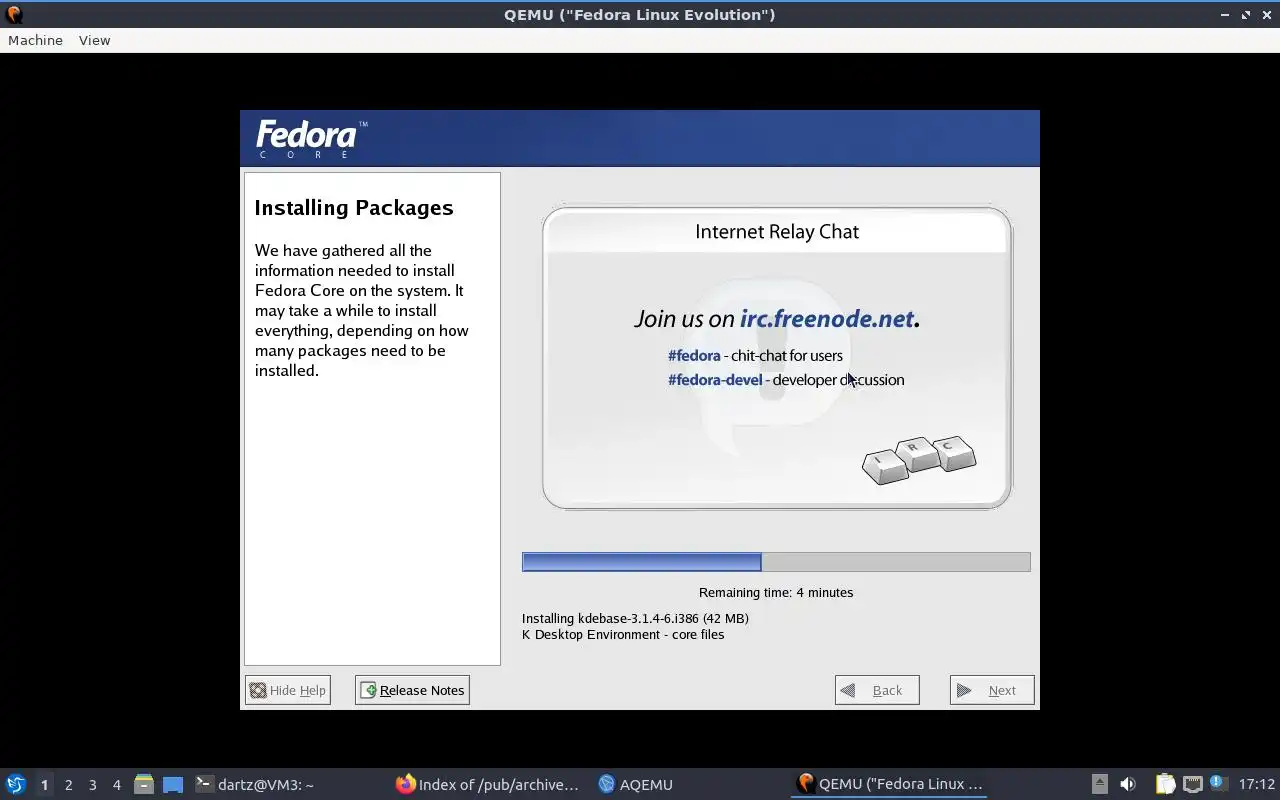1280x800 pixels.
Task: Click the #fedora channel text
Action: click(x=694, y=355)
